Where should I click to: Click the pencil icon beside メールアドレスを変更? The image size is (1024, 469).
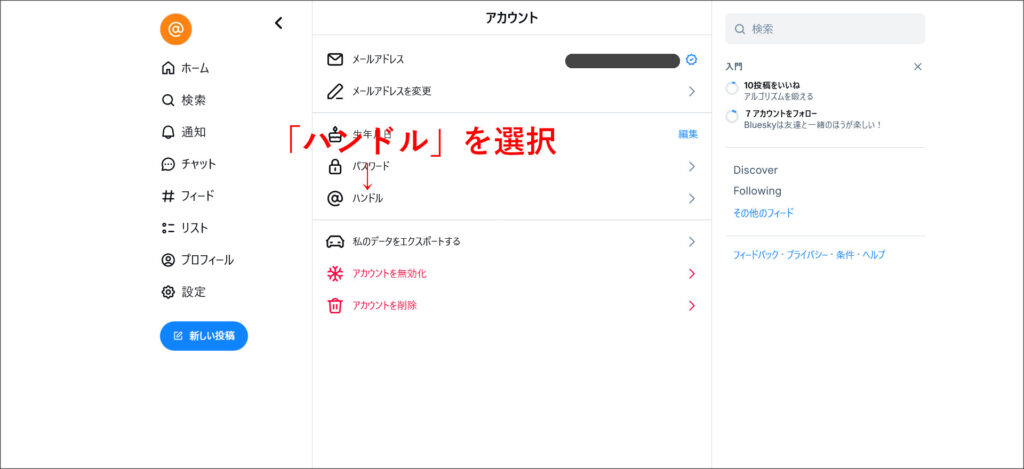coord(335,91)
